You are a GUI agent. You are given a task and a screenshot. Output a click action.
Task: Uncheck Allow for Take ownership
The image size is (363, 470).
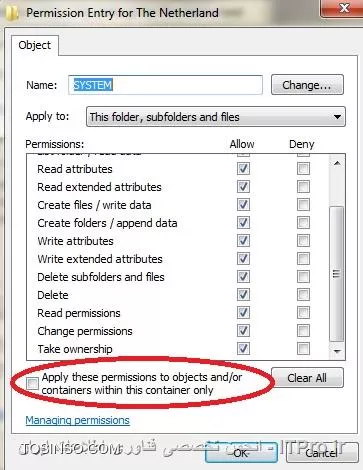pos(243,349)
